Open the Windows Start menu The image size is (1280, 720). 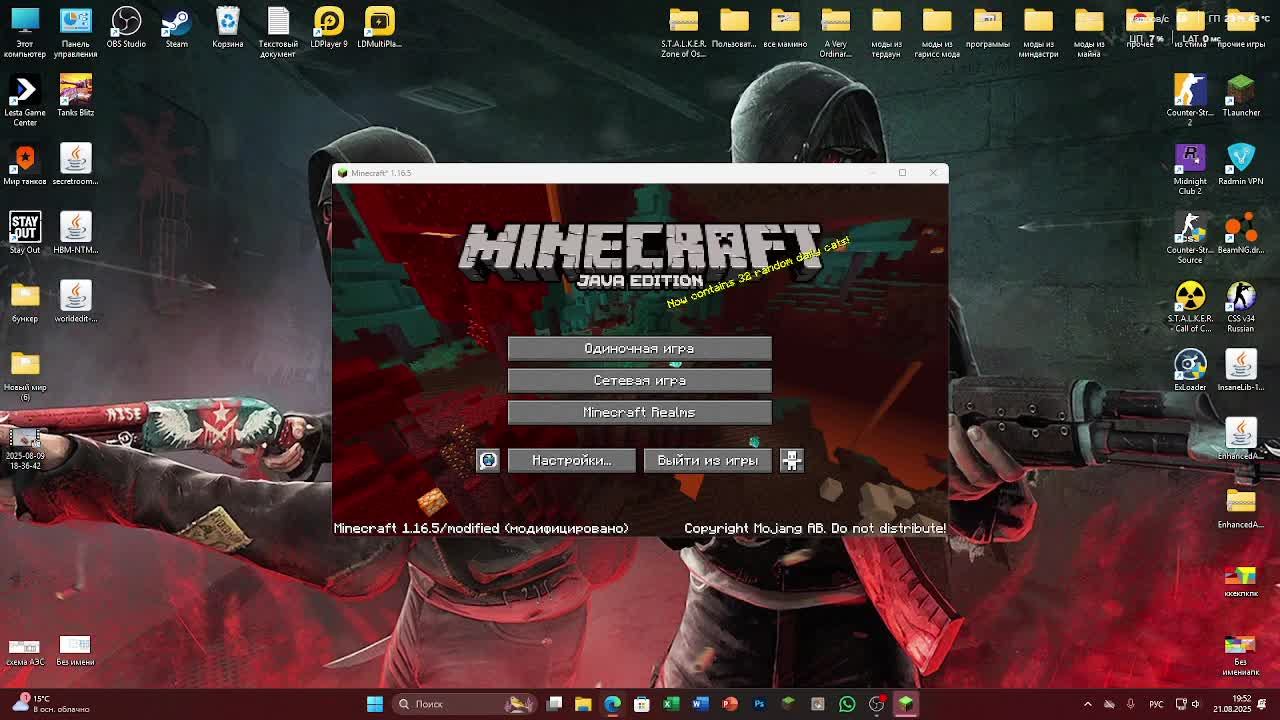pos(375,704)
